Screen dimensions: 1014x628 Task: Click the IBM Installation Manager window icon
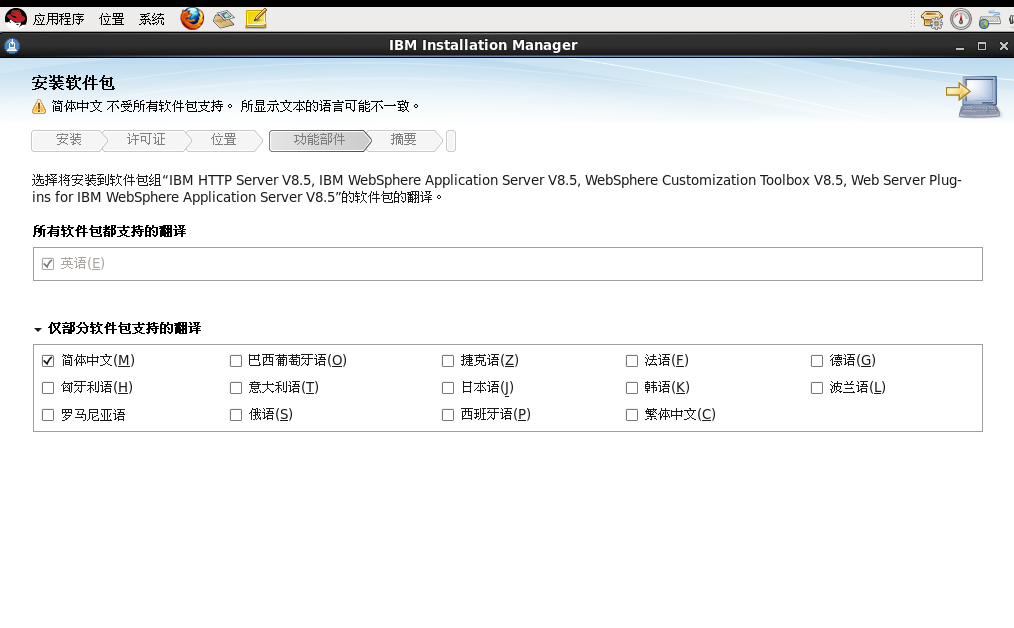12,45
